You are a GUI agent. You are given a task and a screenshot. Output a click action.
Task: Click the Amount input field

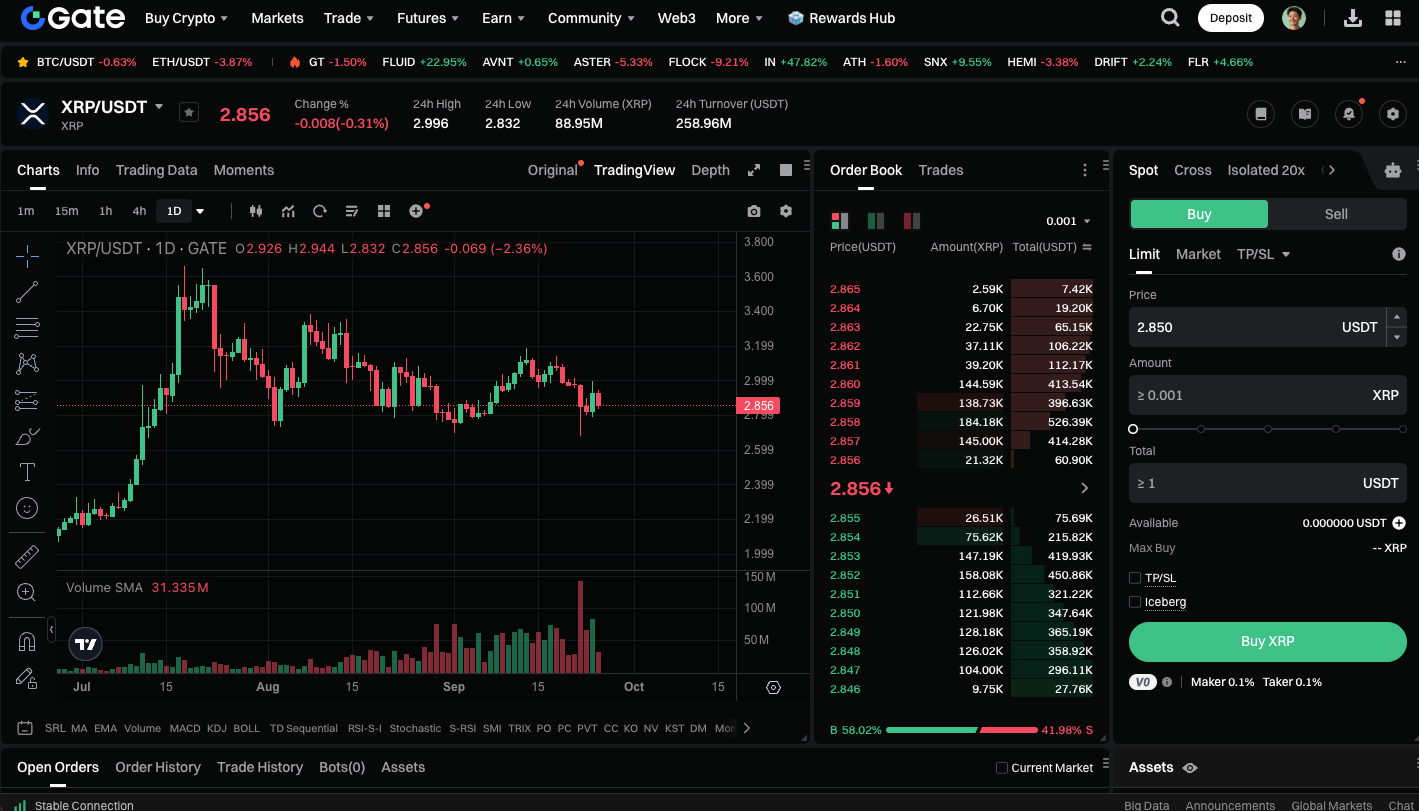(x=1267, y=395)
